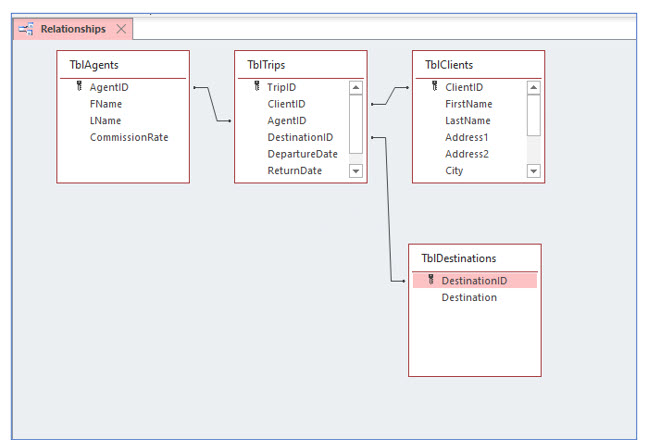Select FirstName field in TblClients
Image resolution: width=648 pixels, height=446 pixels.
[x=469, y=104]
